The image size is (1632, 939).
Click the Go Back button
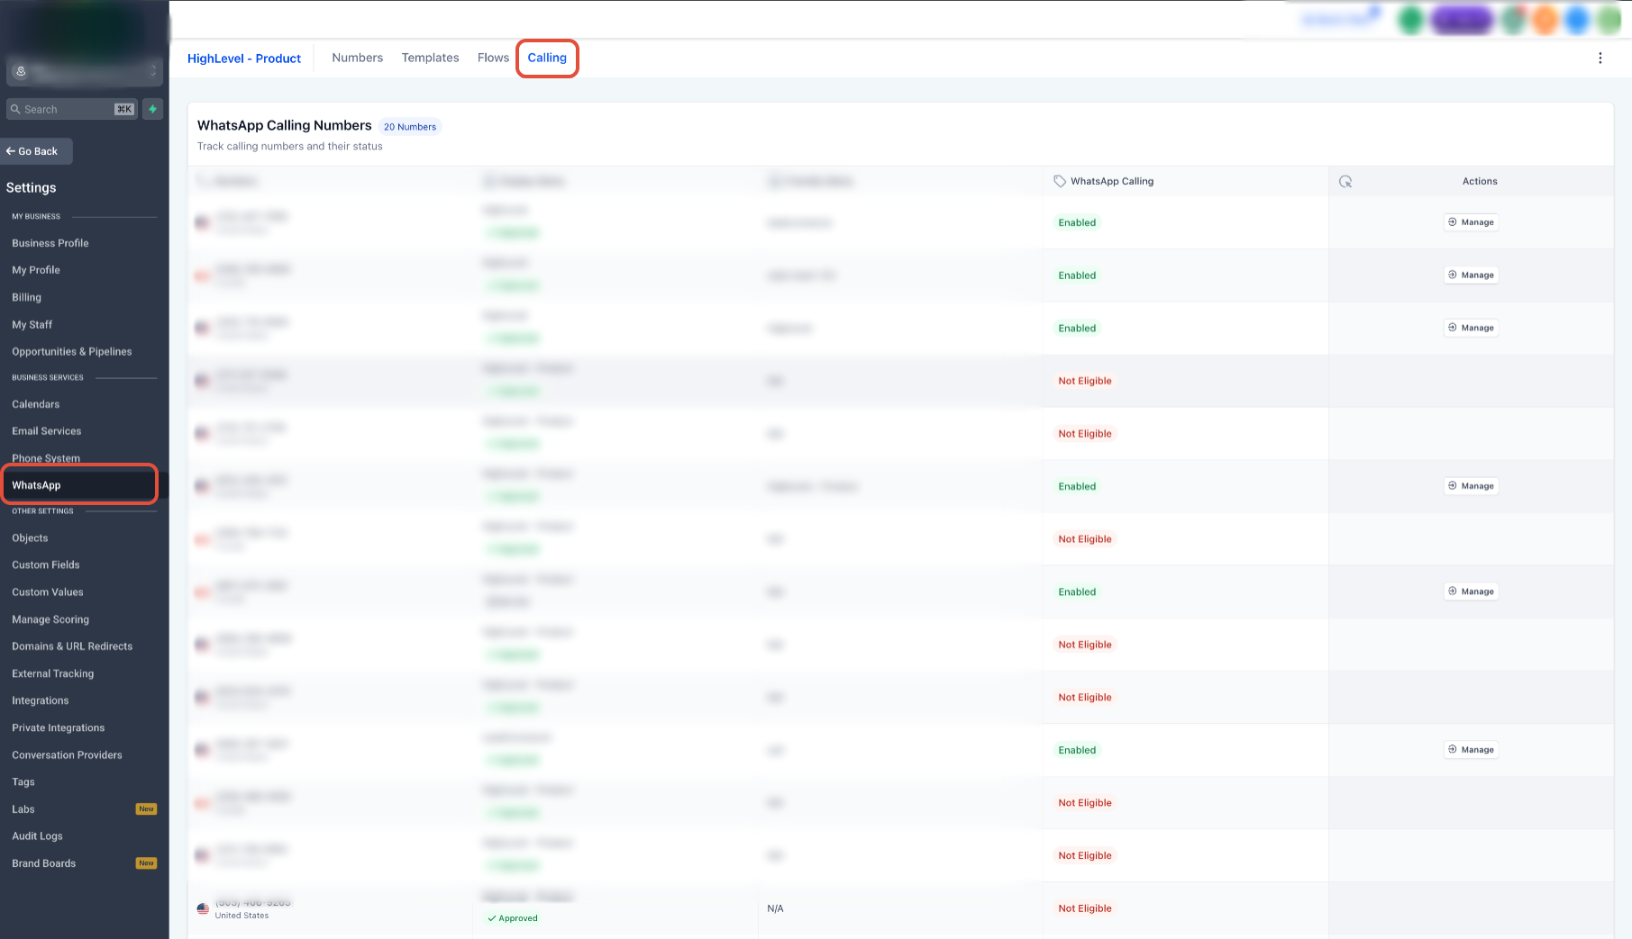pyautogui.click(x=36, y=151)
